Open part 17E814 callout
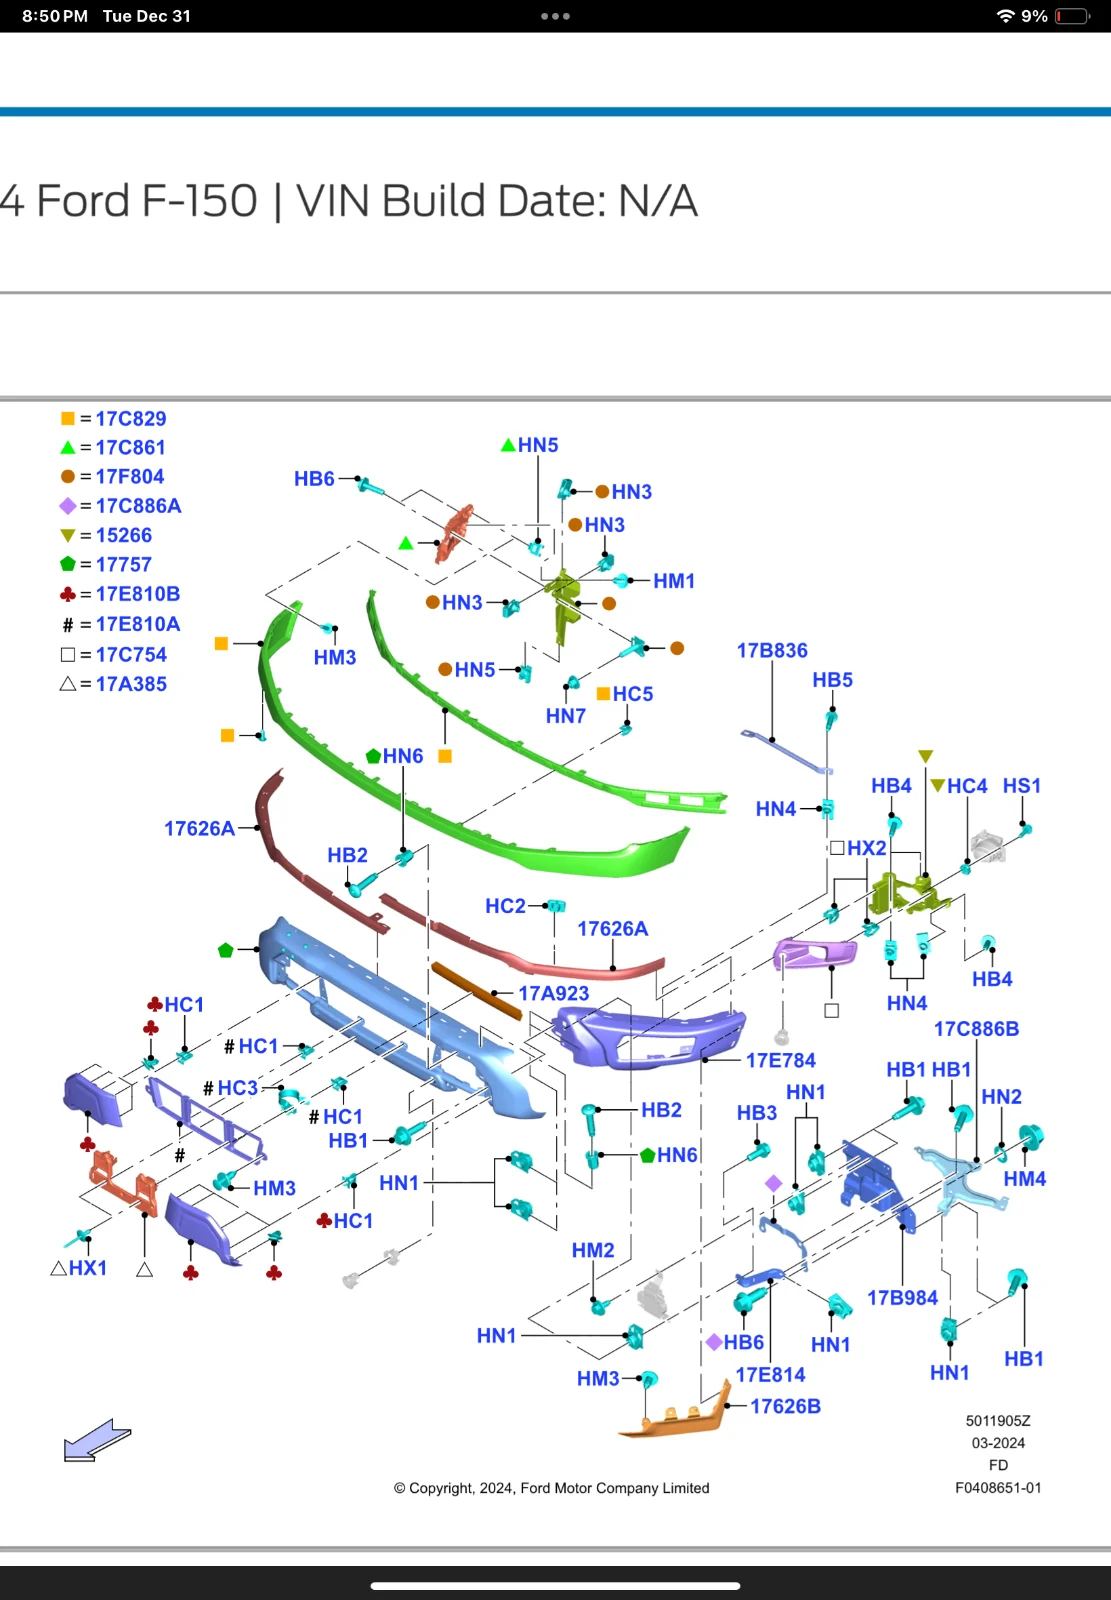1111x1600 pixels. pyautogui.click(x=771, y=1375)
